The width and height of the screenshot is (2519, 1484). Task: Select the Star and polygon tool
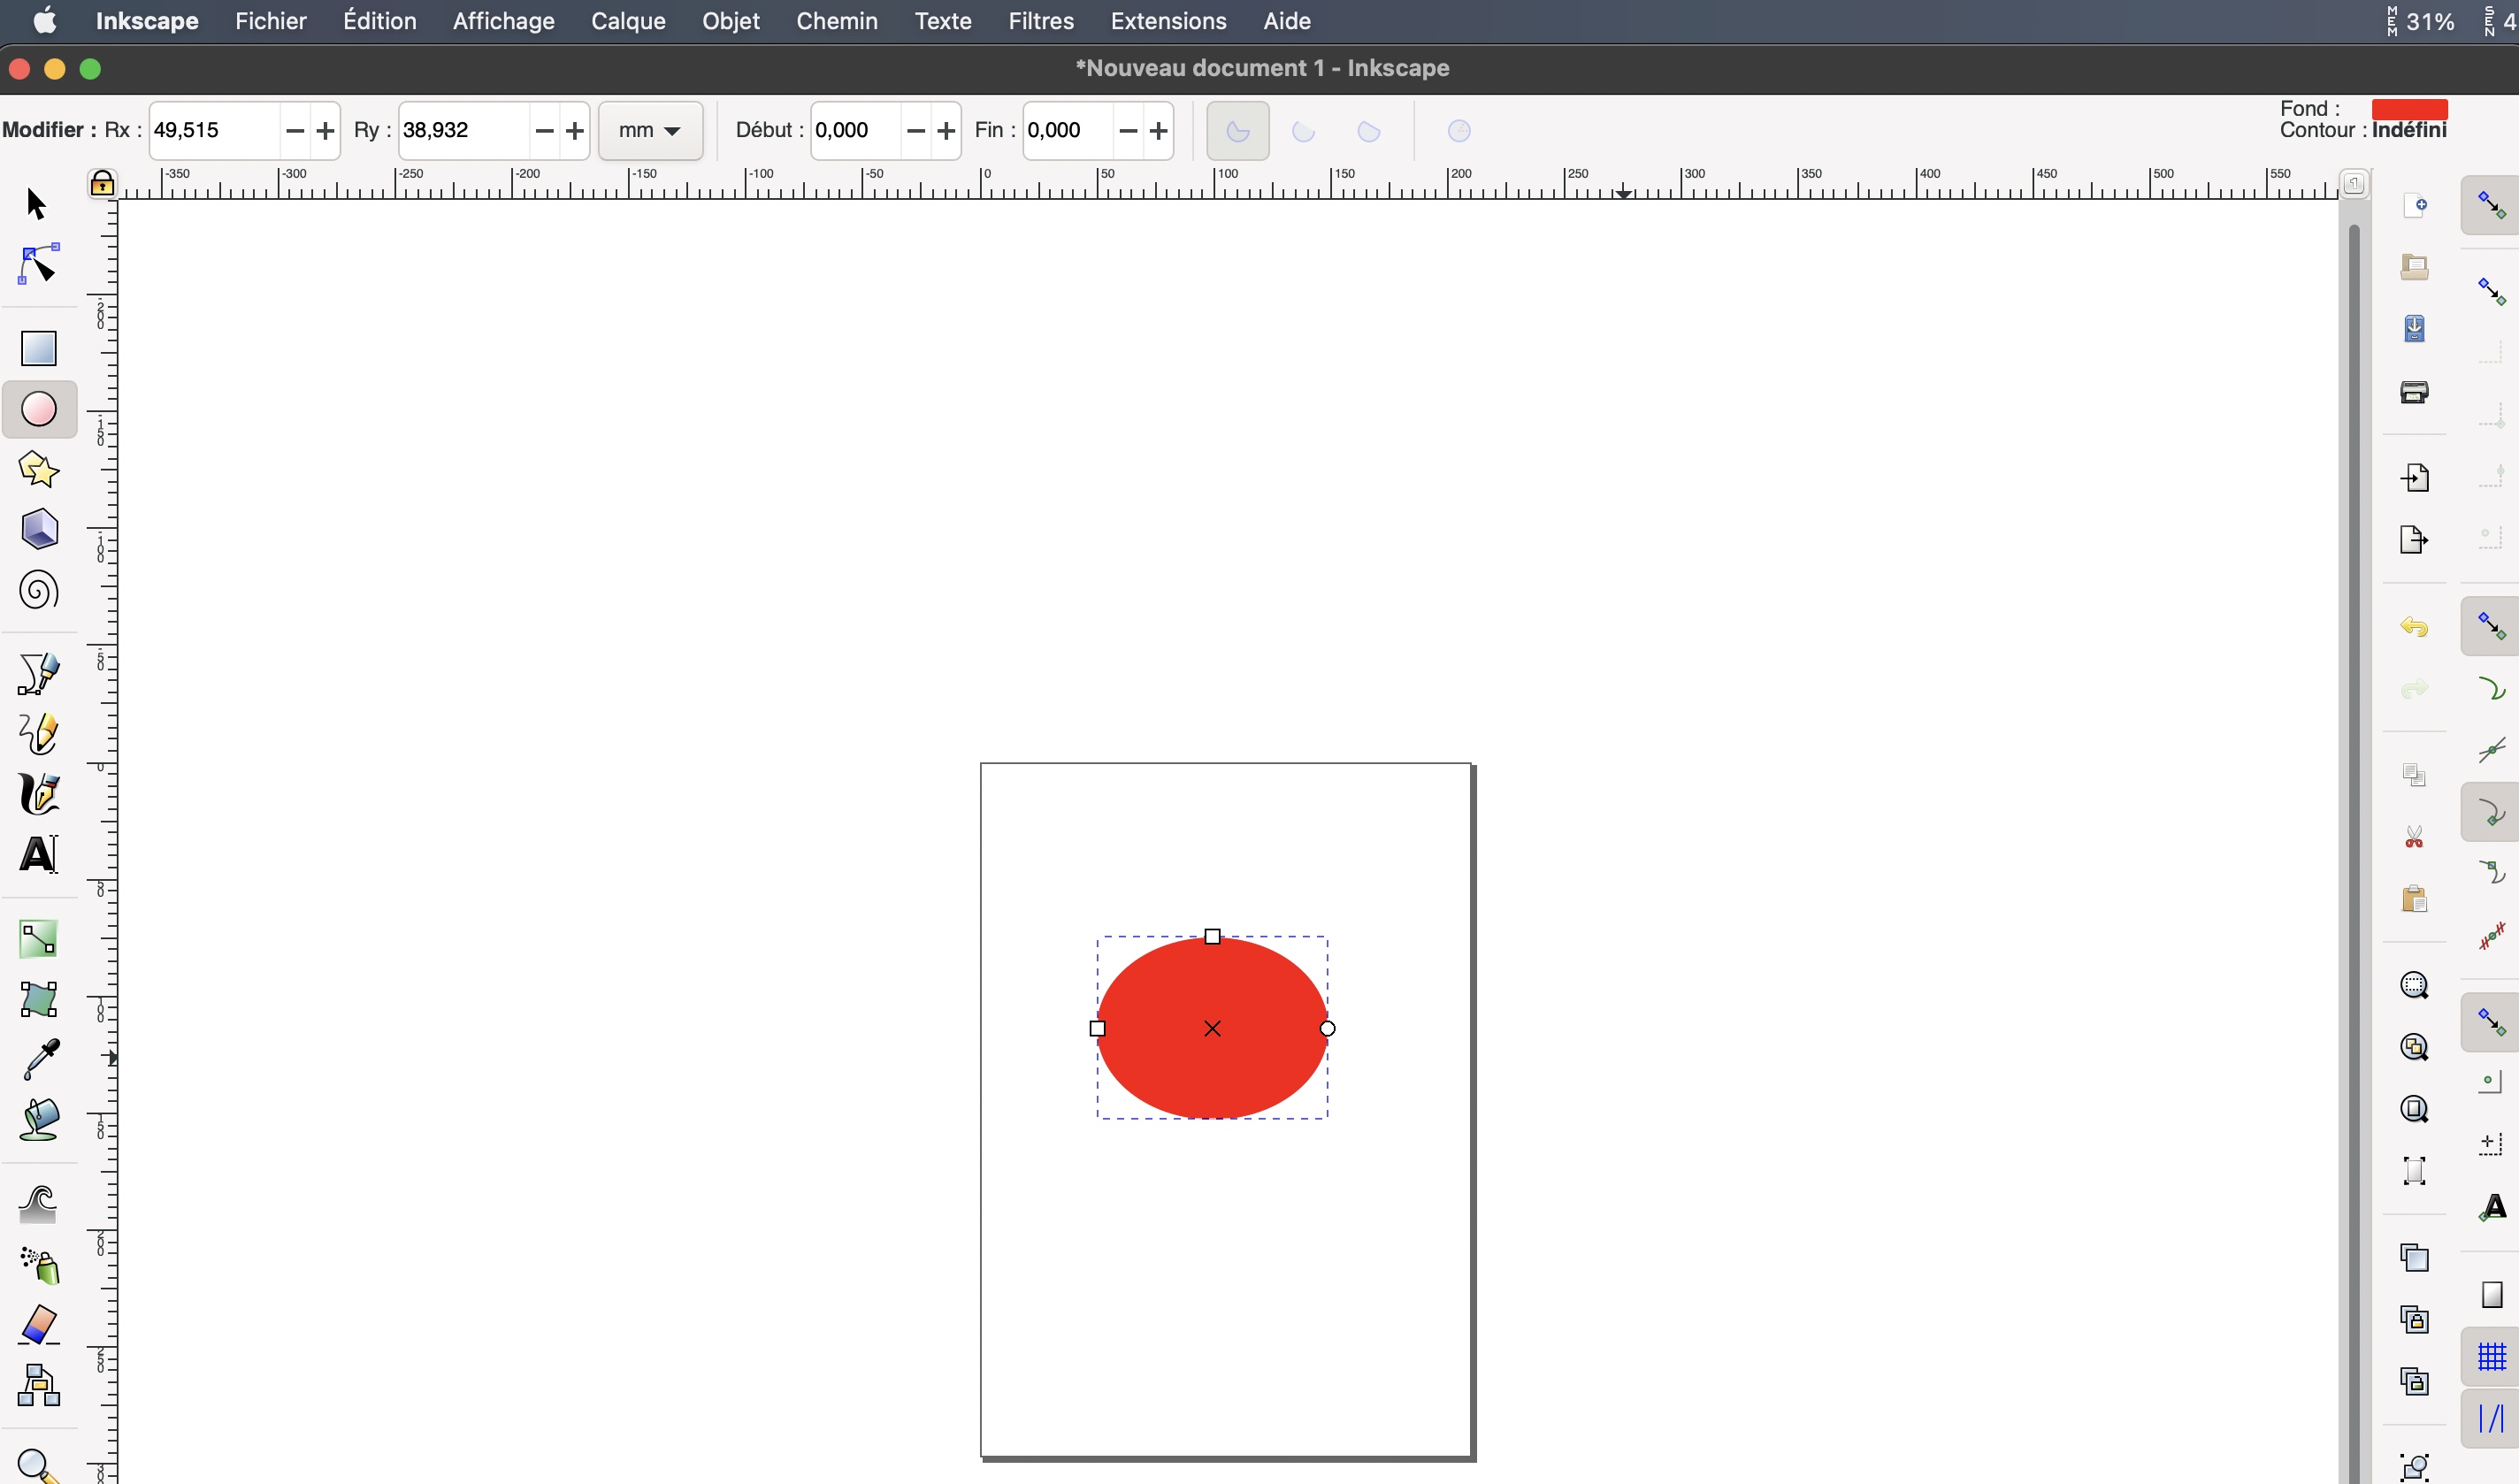point(39,469)
